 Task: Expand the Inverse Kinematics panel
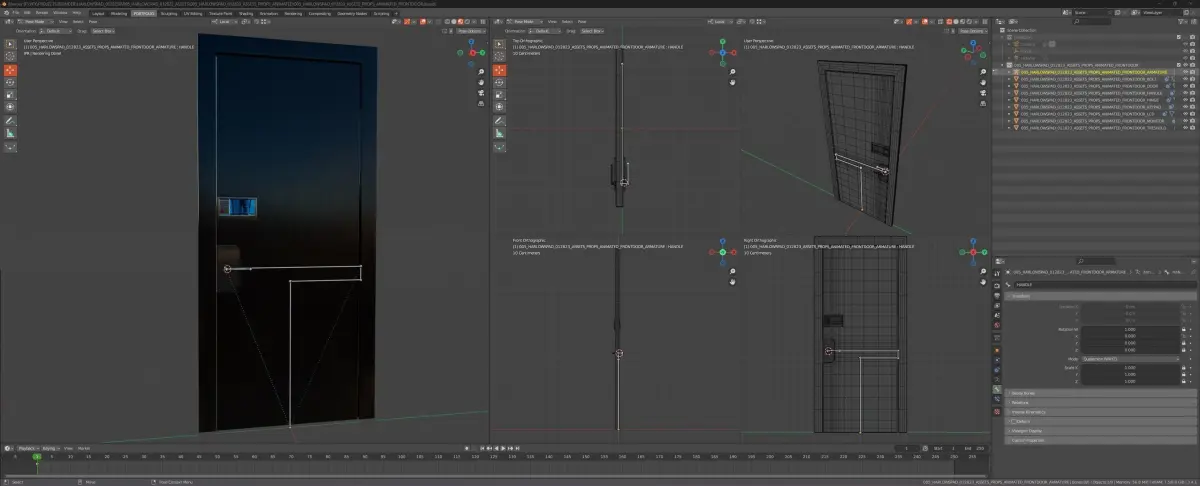pos(1099,412)
